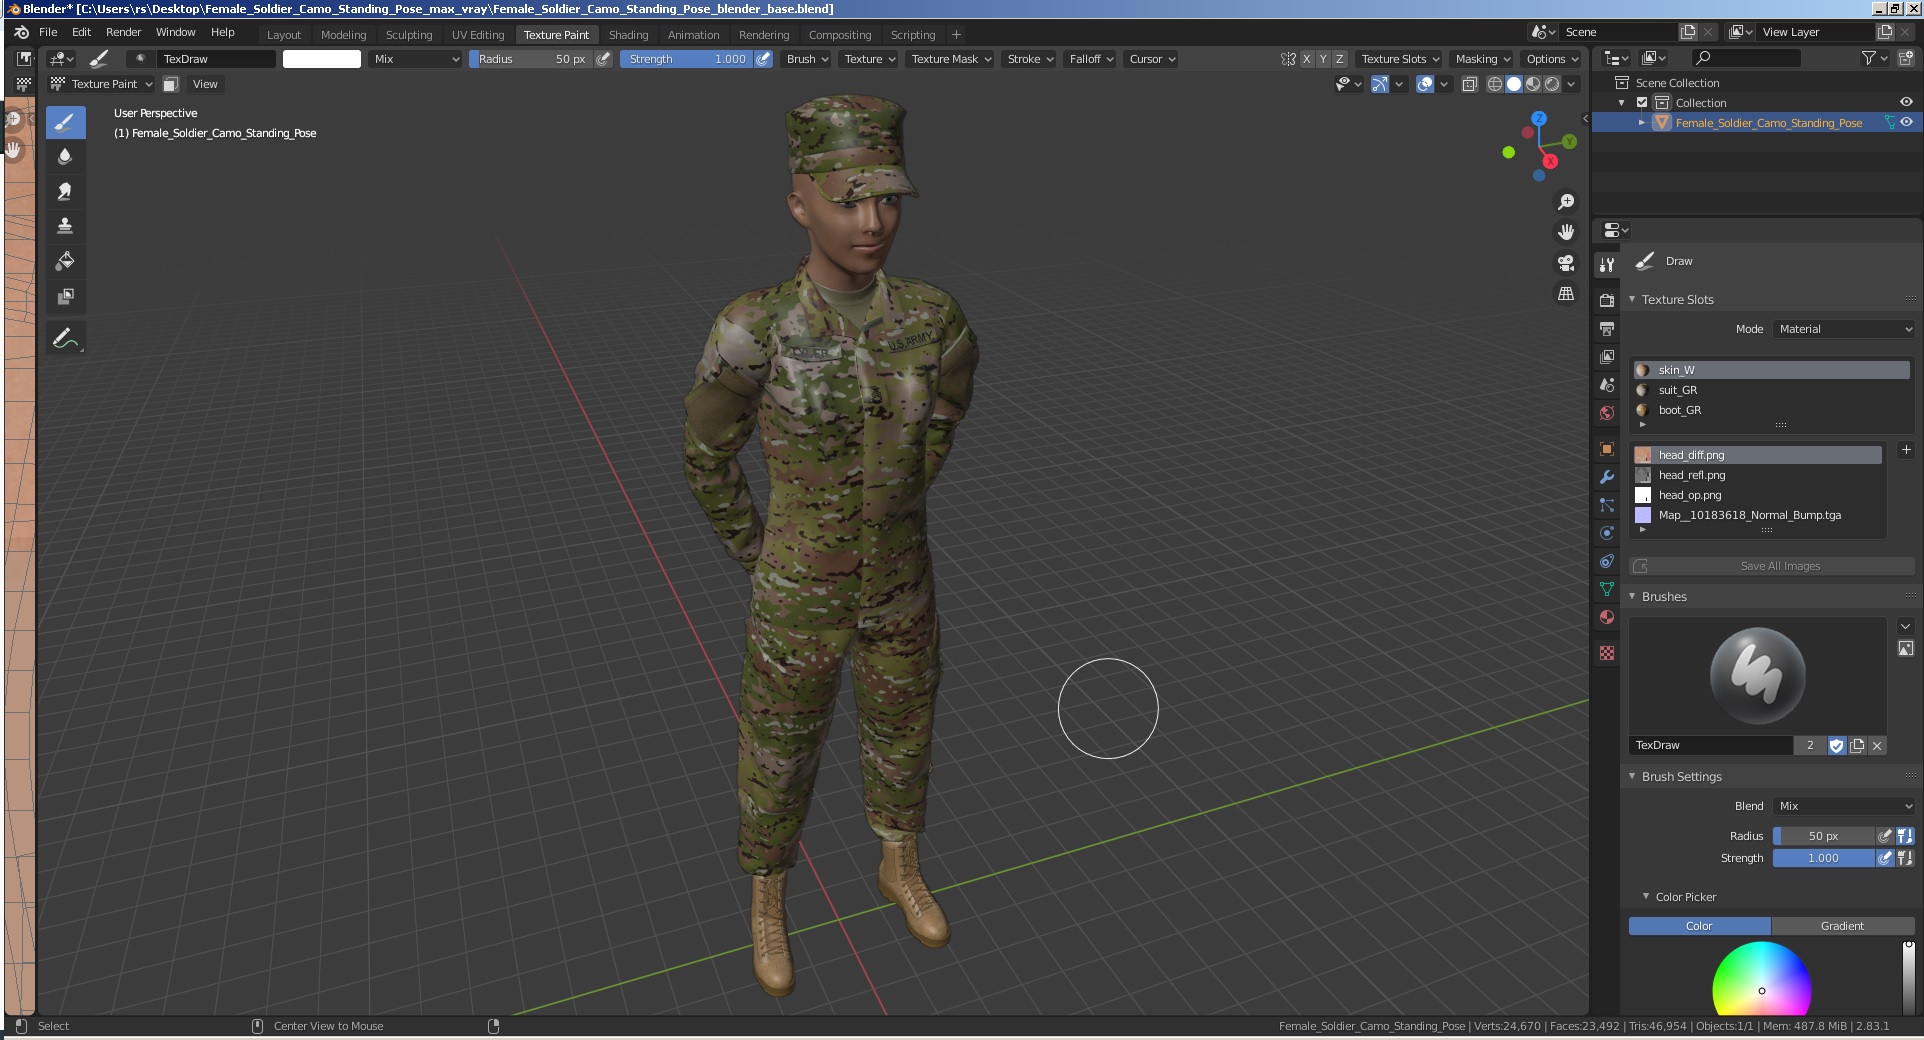Select the Draw brush tool

coord(65,122)
